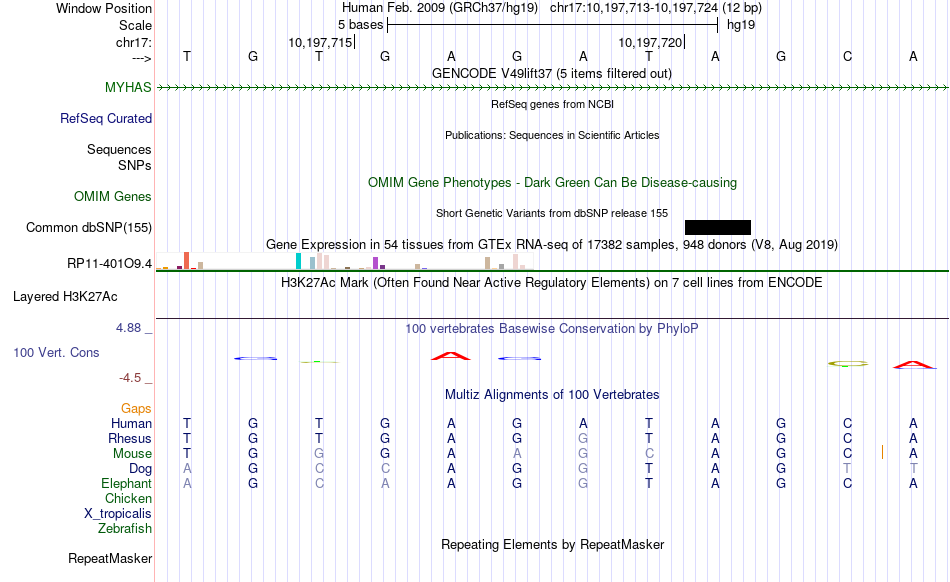This screenshot has height=582, width=950.
Task: Select the purple bar in the GTEx chart
Action: [376, 263]
